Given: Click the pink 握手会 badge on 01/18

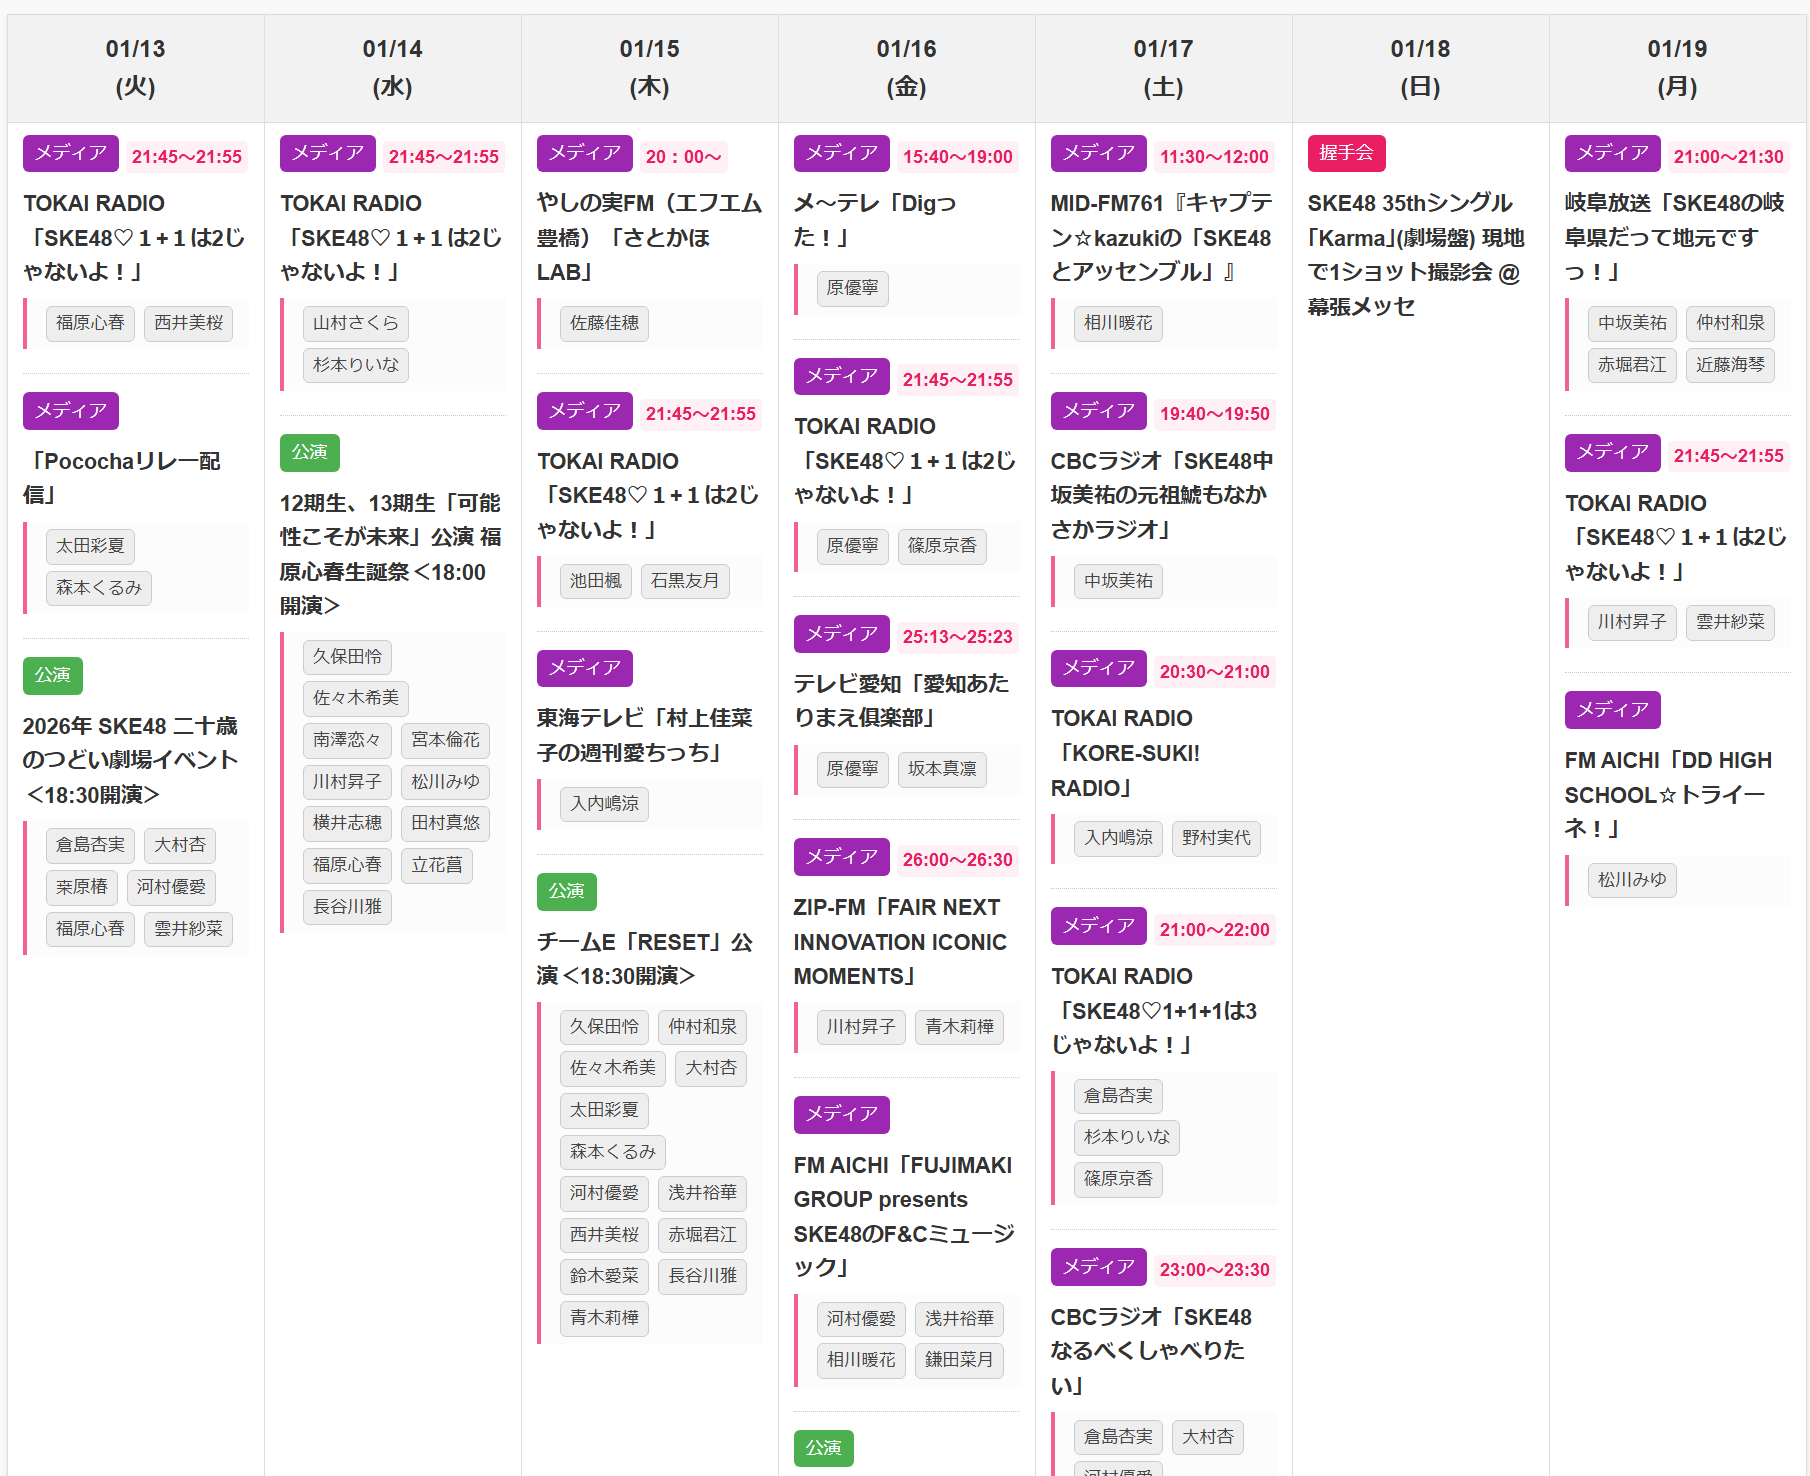Looking at the screenshot, I should 1345,153.
